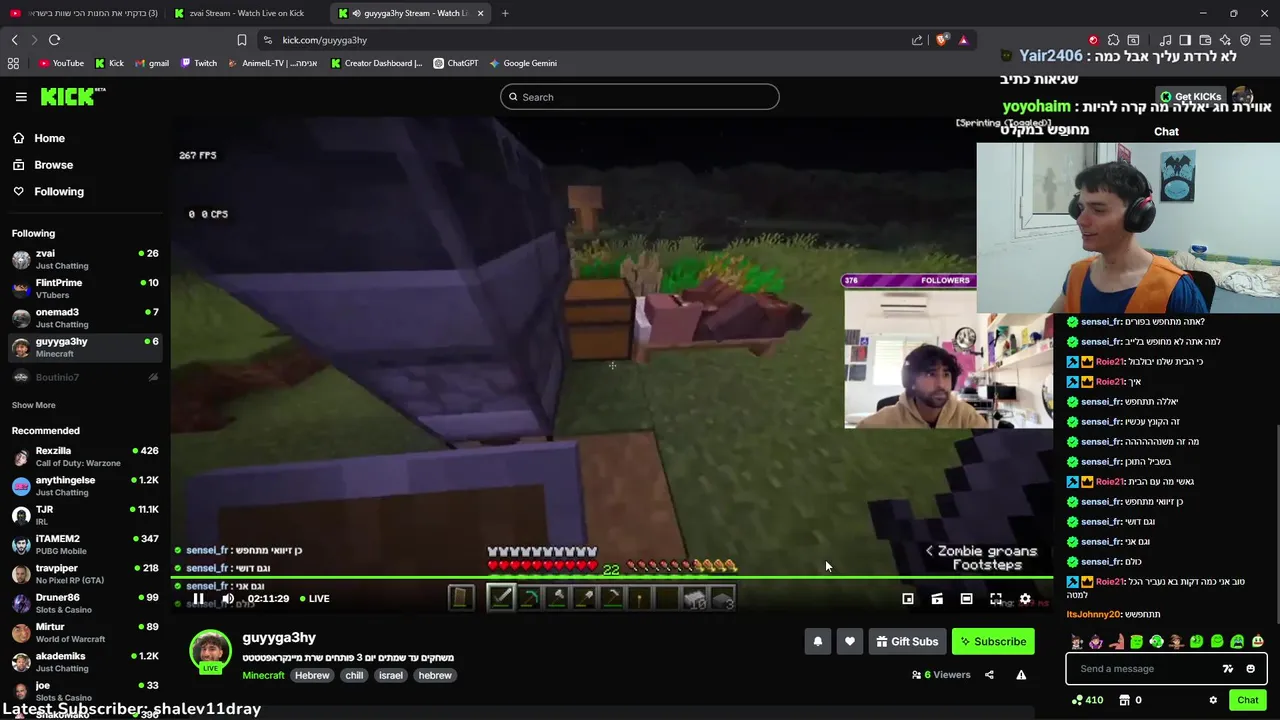
Task: Click the translate icon in message box
Action: pos(1228,669)
